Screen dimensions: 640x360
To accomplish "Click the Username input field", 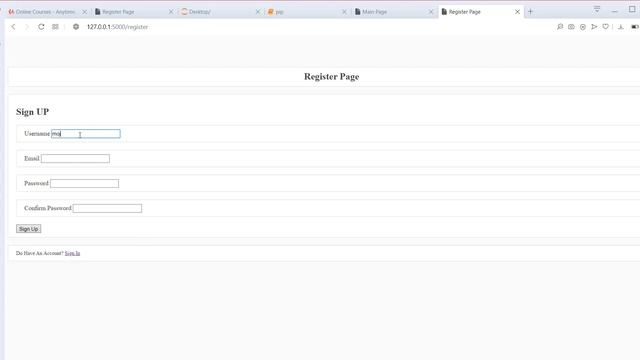I will (x=86, y=133).
